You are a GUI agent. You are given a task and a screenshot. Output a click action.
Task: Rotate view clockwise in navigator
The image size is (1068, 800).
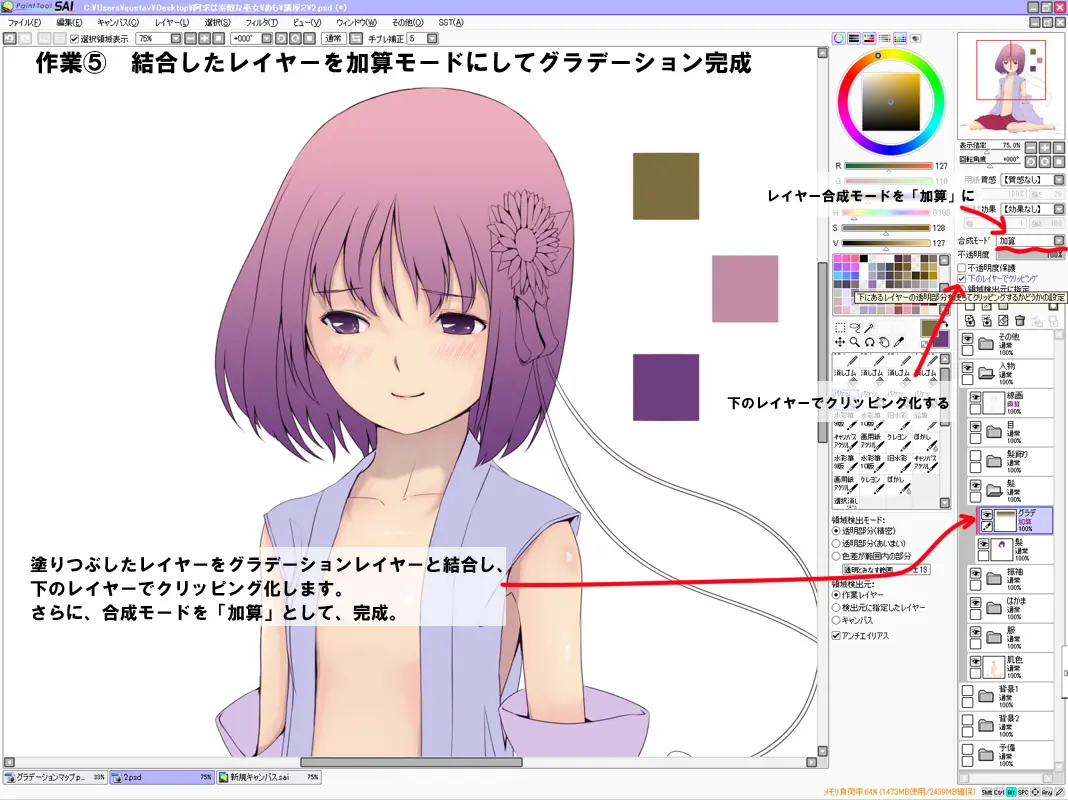(1045, 161)
